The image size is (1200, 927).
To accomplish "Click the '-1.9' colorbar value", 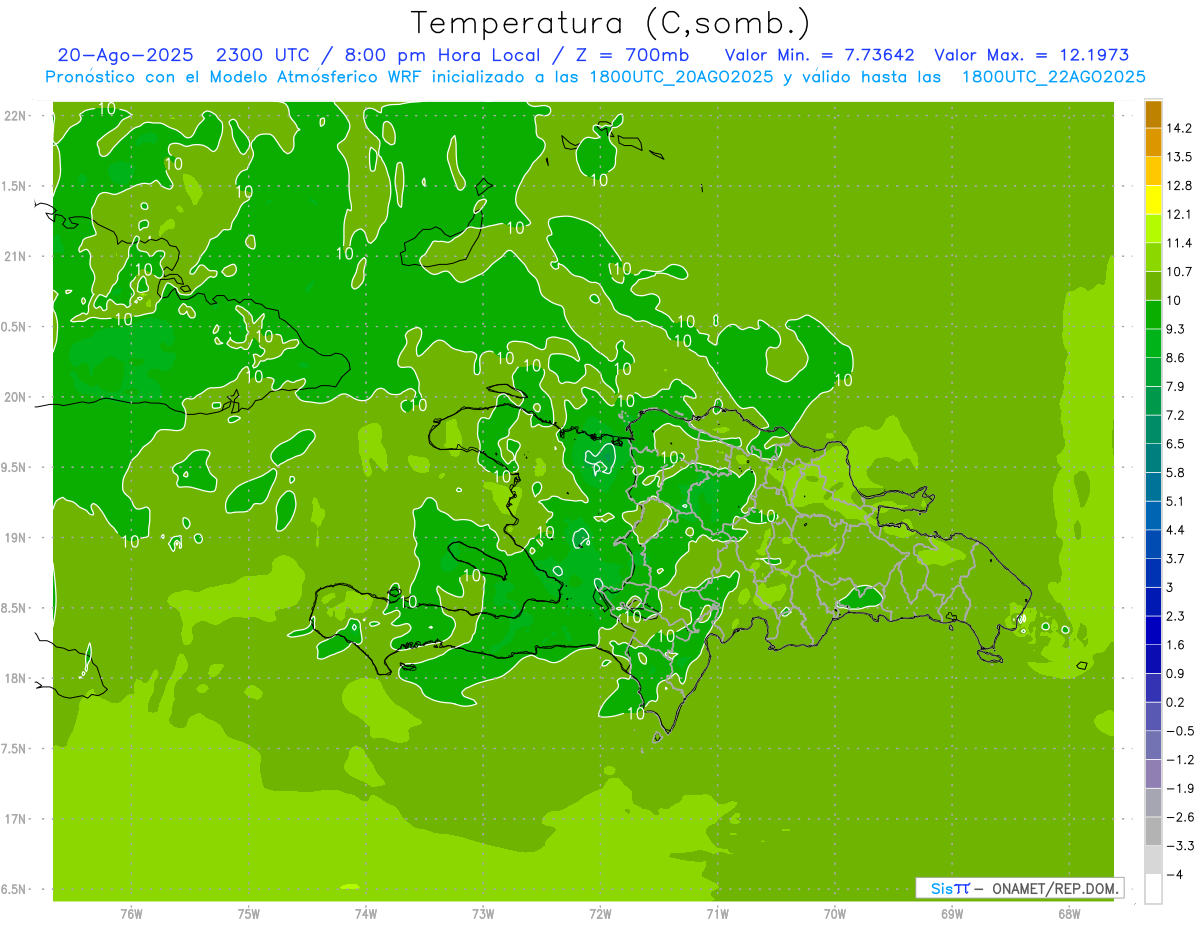I will [1179, 789].
